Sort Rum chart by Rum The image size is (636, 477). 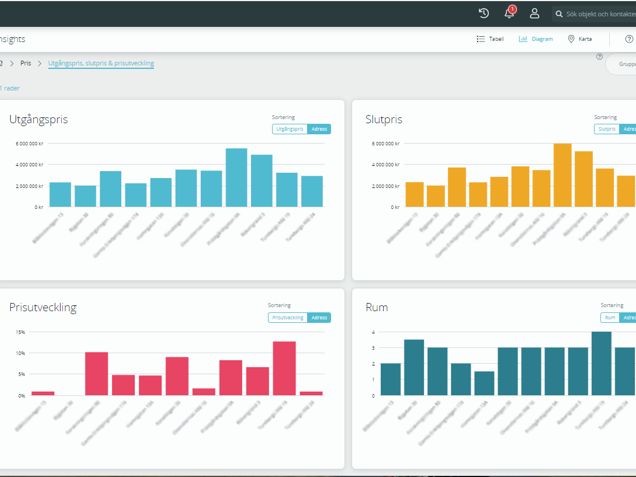[610, 318]
